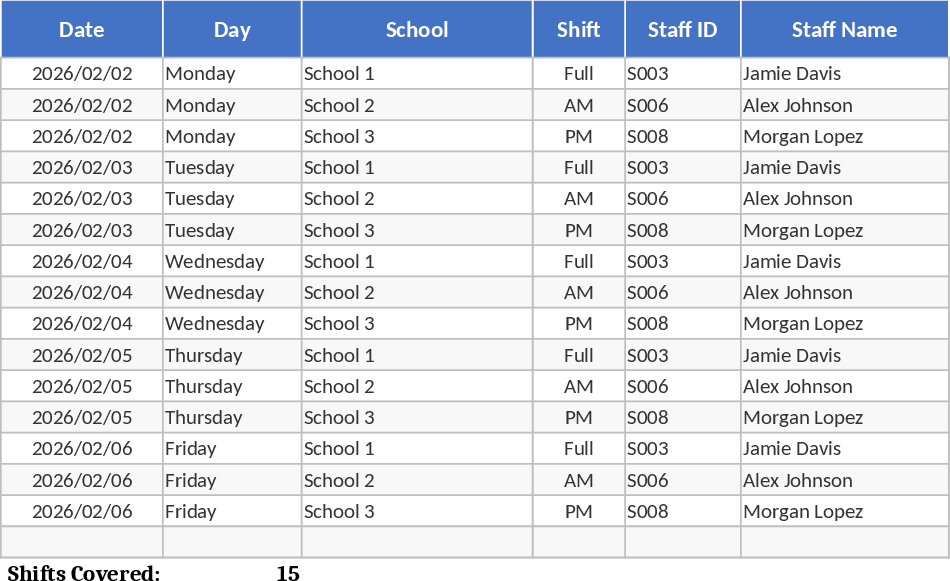Click the Date column header
The image size is (950, 581).
click(82, 30)
